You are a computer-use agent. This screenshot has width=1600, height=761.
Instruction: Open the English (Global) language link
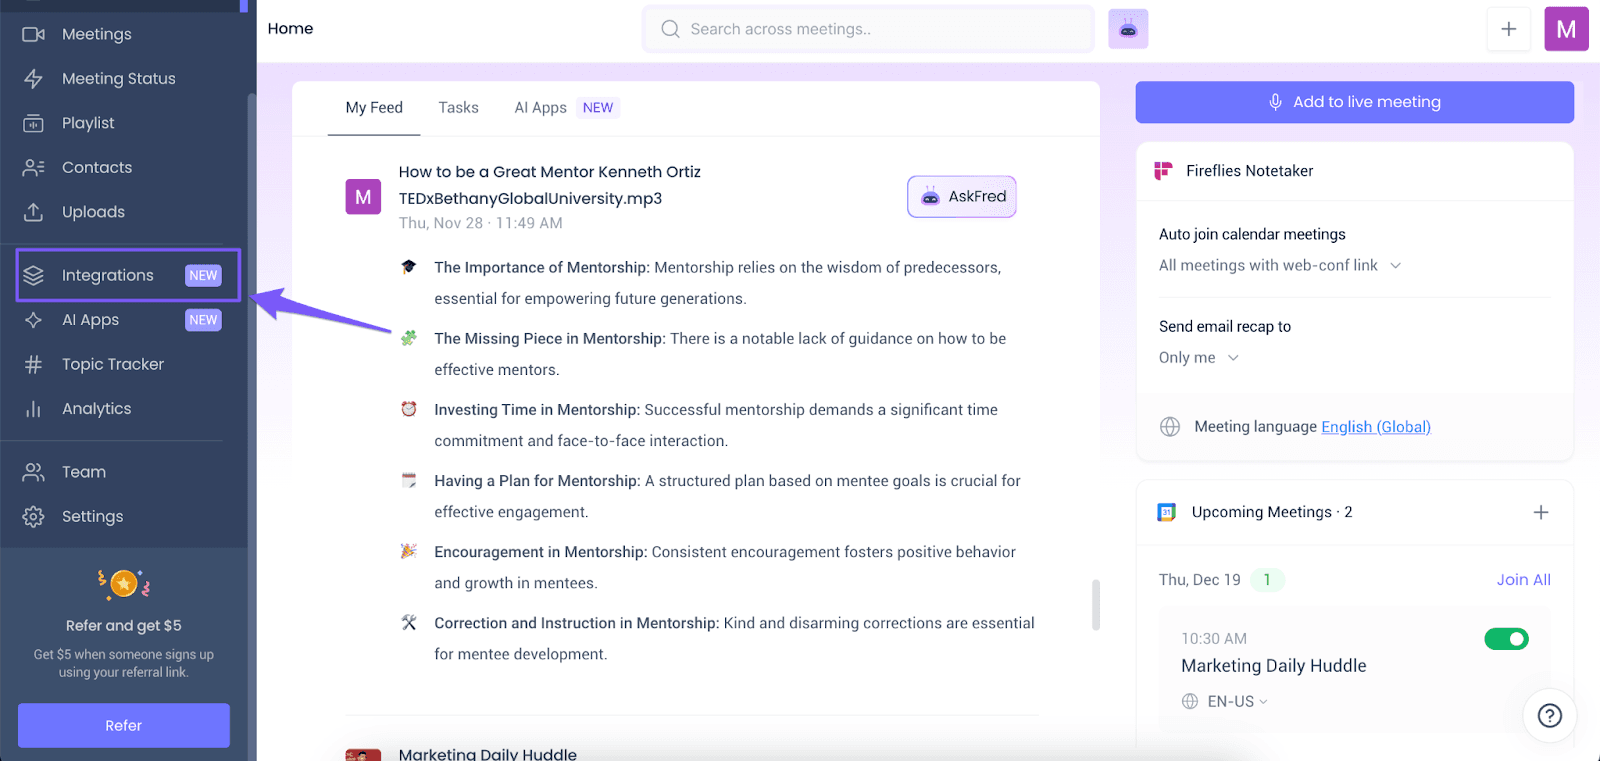pyautogui.click(x=1376, y=427)
